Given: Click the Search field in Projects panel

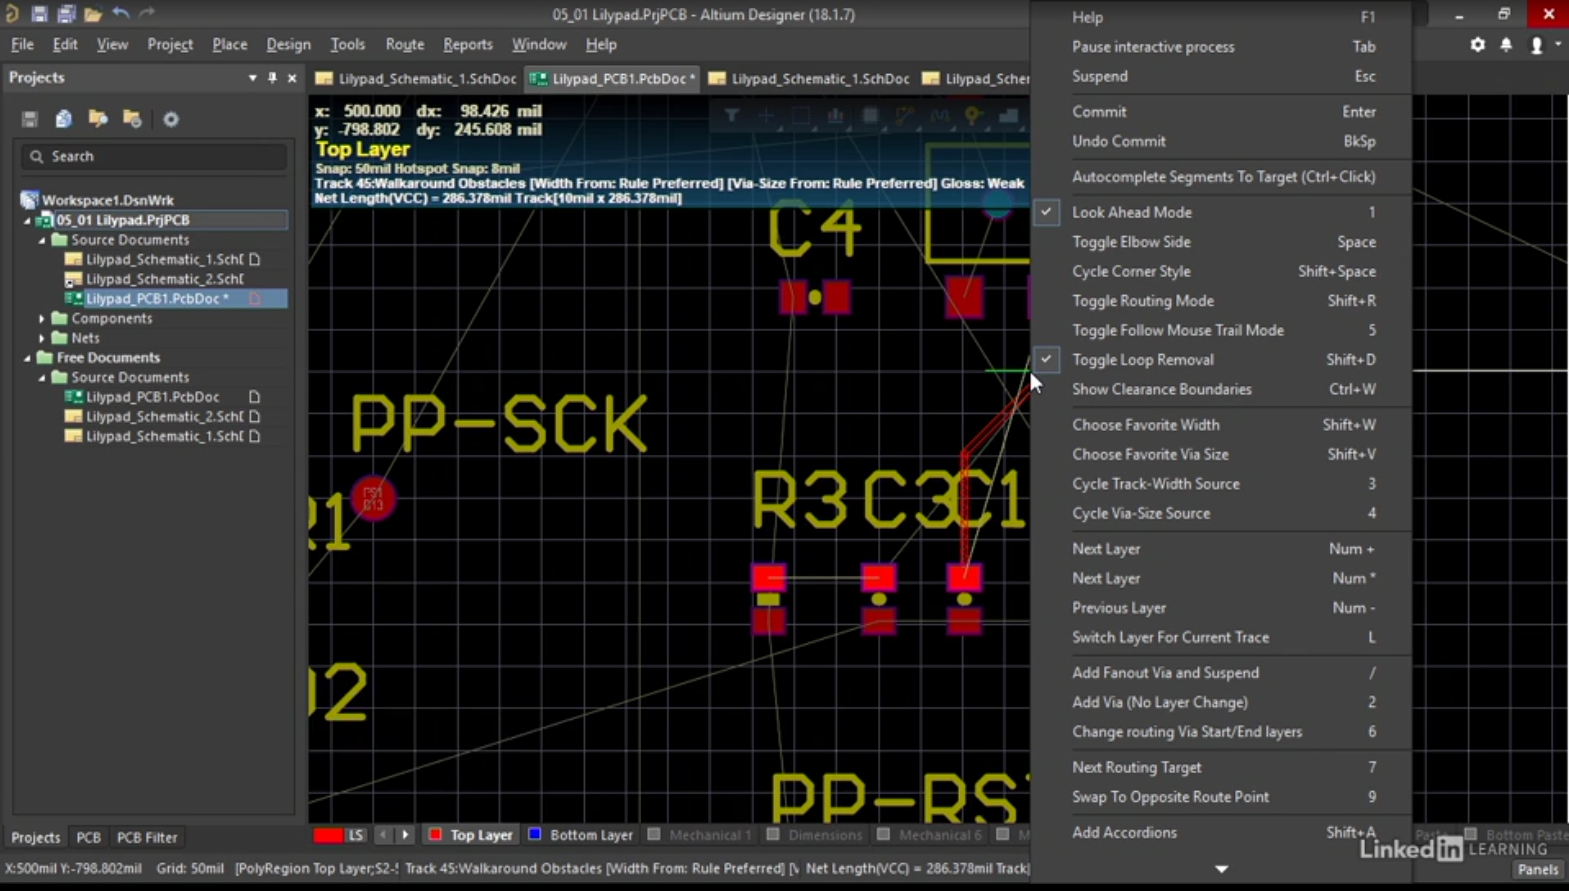Looking at the screenshot, I should [154, 156].
